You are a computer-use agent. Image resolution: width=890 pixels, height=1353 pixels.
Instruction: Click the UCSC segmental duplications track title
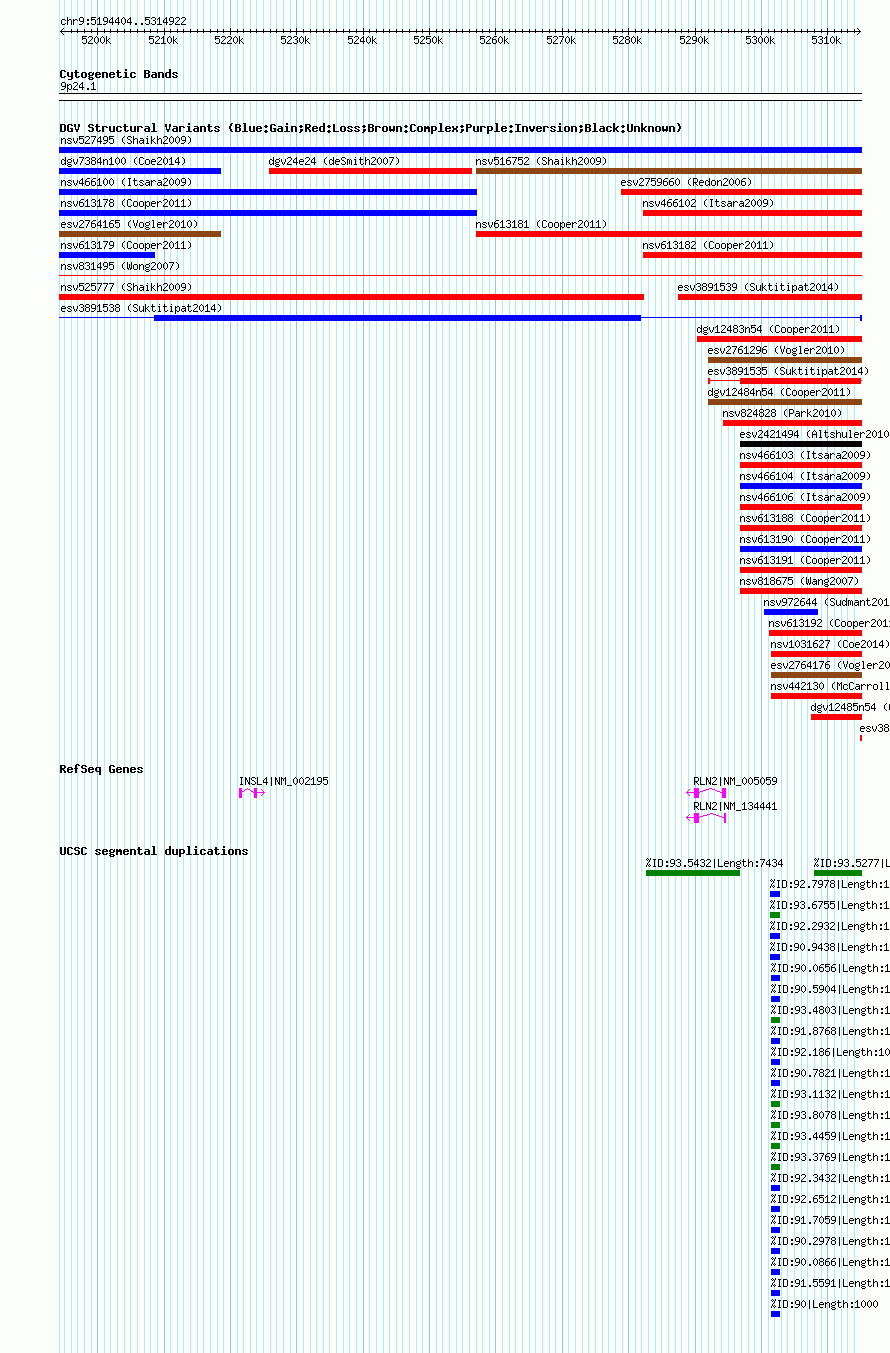[x=154, y=851]
